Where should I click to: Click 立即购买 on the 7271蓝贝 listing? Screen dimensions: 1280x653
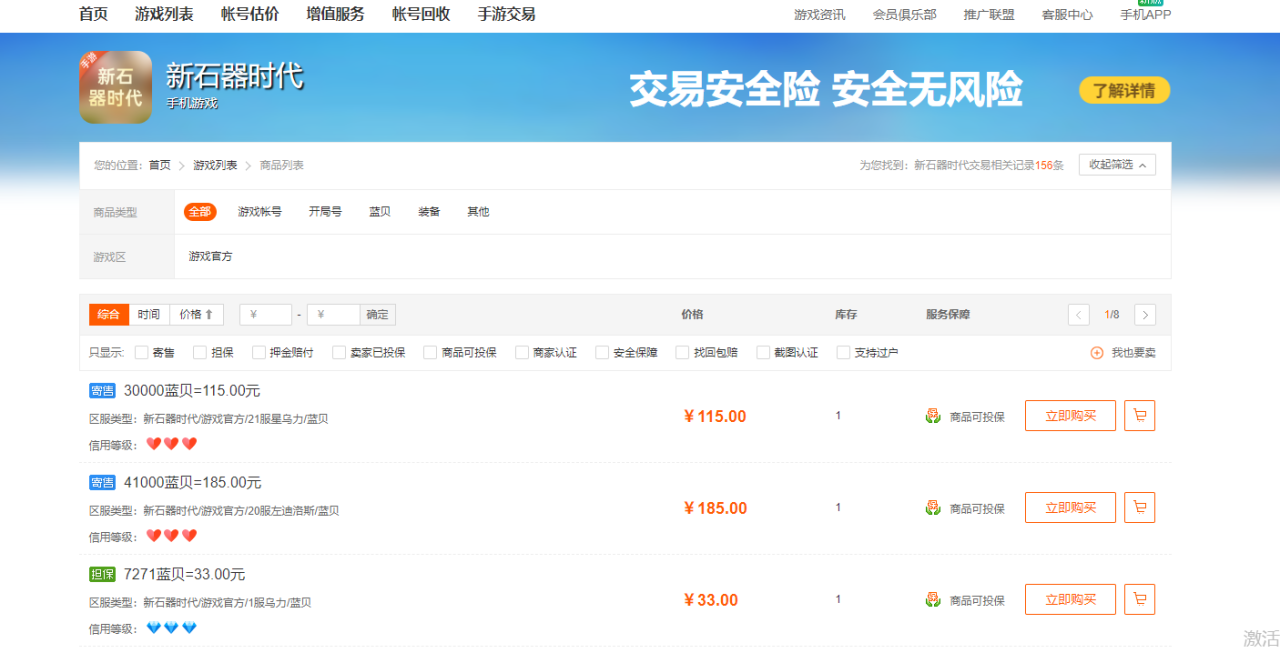point(1070,599)
